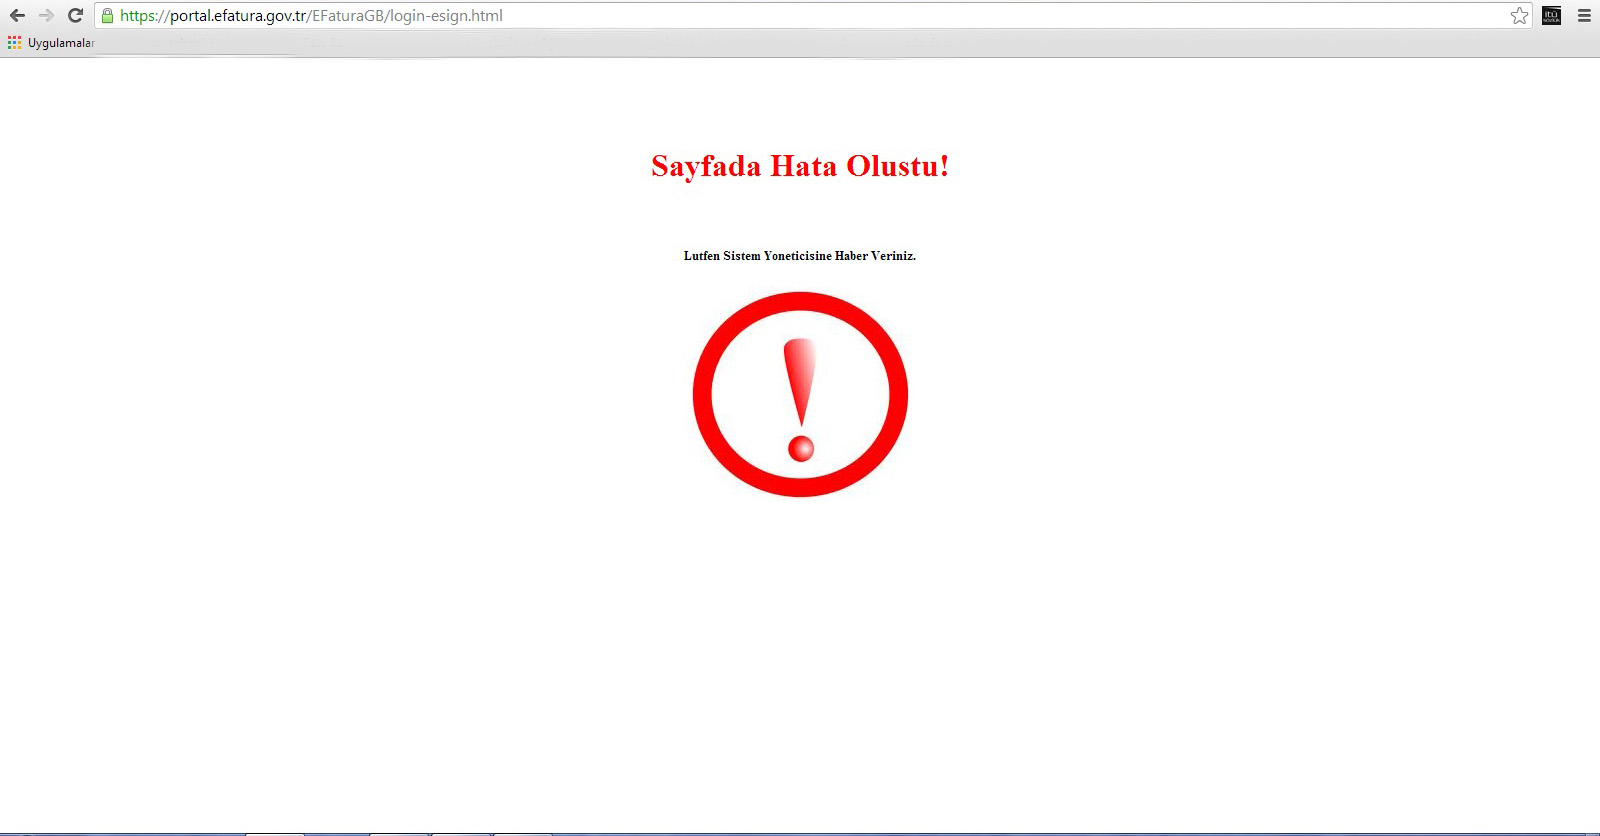Click the forward navigation arrow
Viewport: 1600px width, 836px height.
coord(46,15)
